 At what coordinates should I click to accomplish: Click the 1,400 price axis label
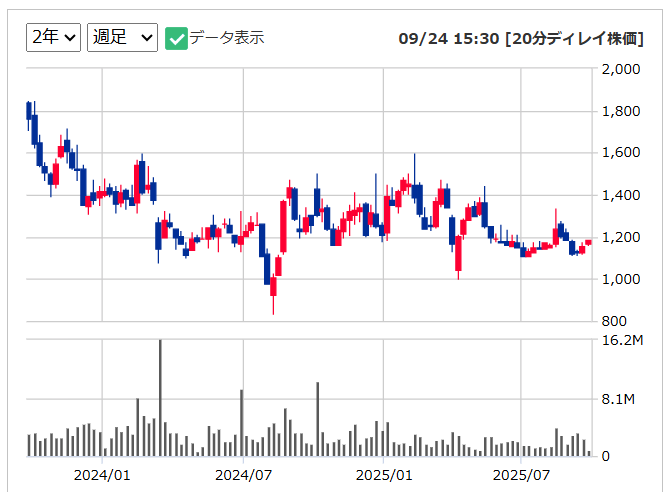[x=620, y=195]
